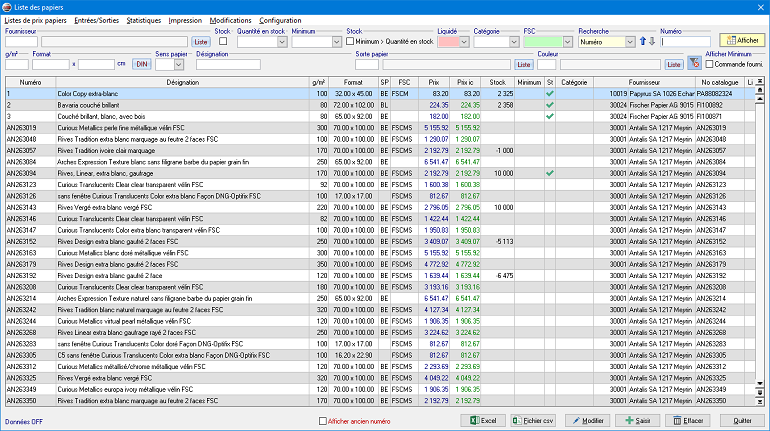Enable Afficher ancien numéro checkbox
Image resolution: width=770 pixels, height=431 pixels.
(323, 421)
